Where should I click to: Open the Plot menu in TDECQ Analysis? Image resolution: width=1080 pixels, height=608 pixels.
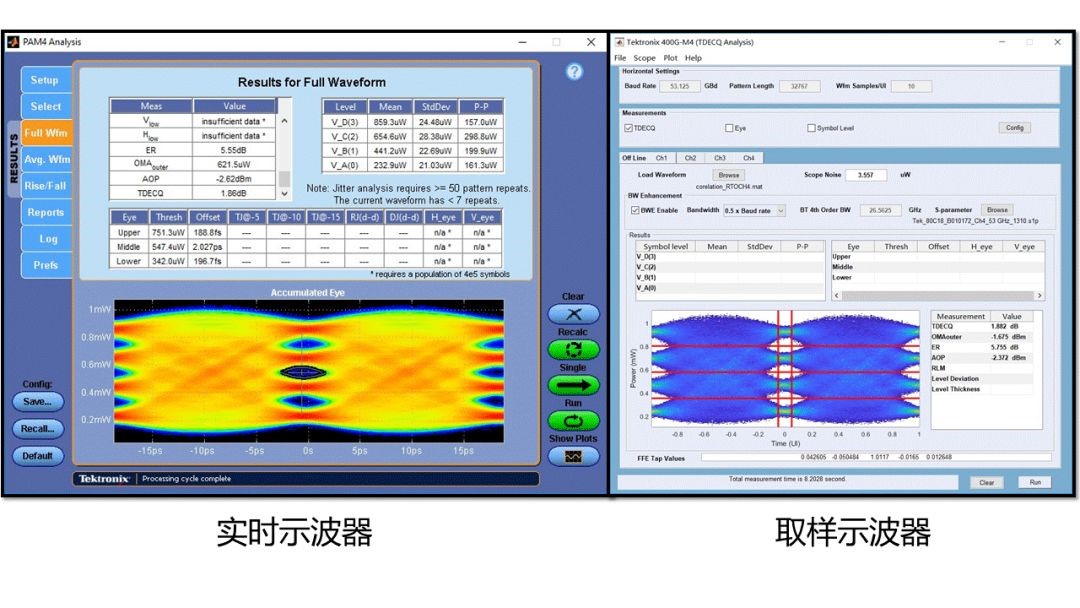(670, 58)
